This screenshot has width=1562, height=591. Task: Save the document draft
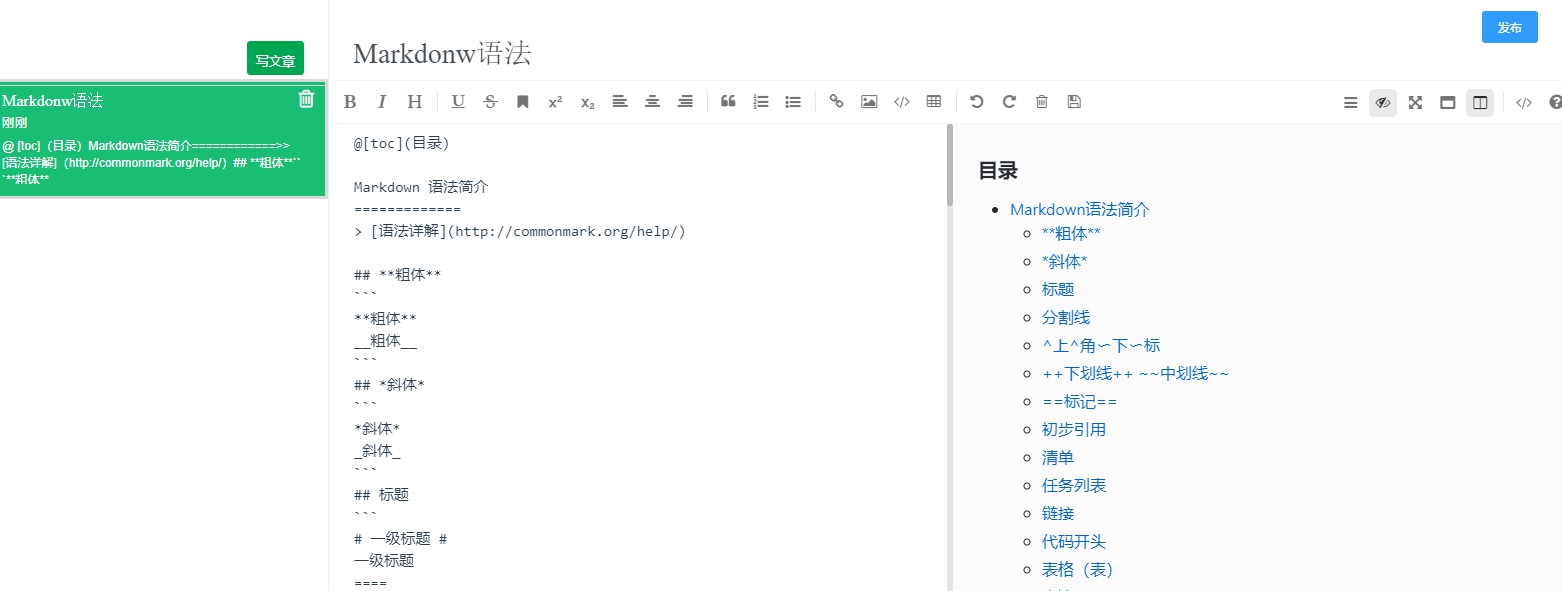pos(1073,101)
